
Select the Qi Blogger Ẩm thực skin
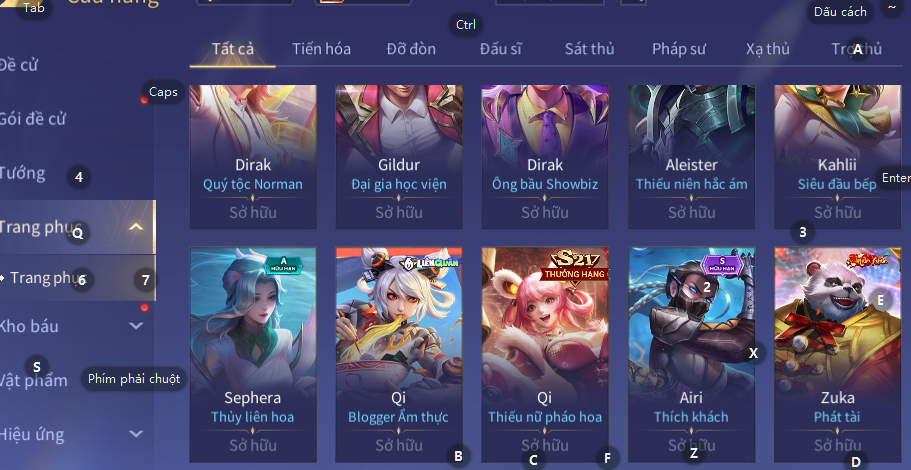tap(399, 354)
